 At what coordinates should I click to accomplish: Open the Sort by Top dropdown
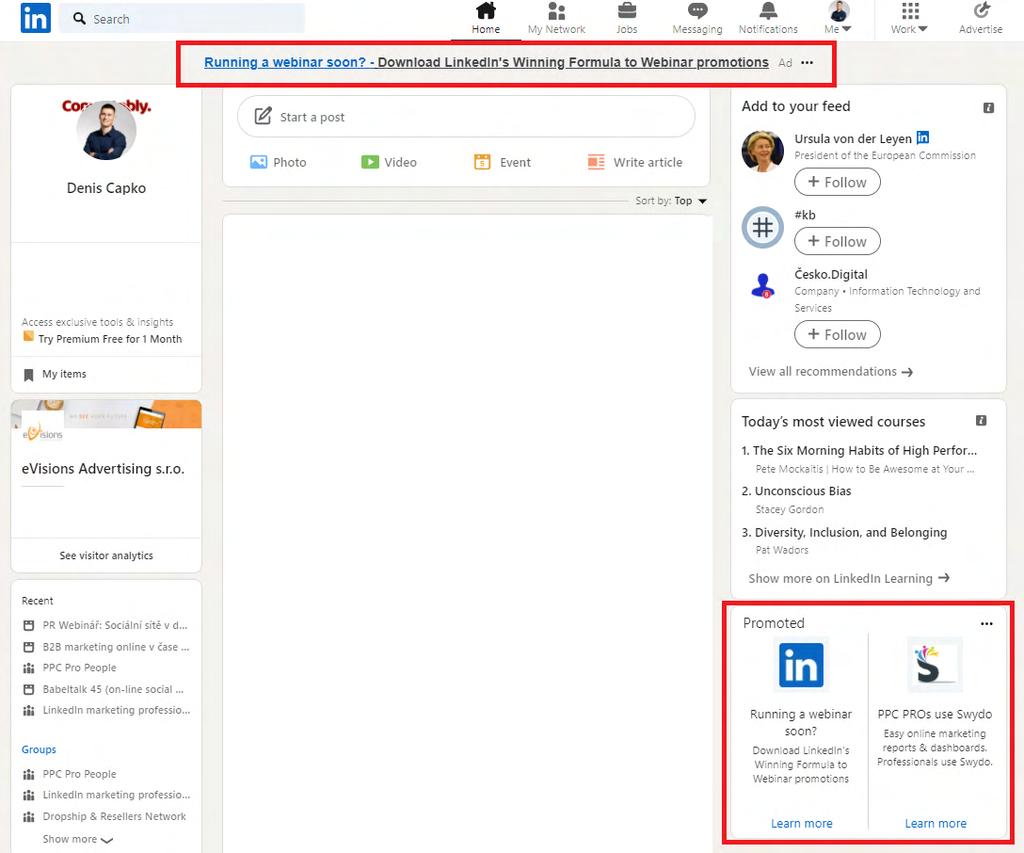[x=671, y=201]
